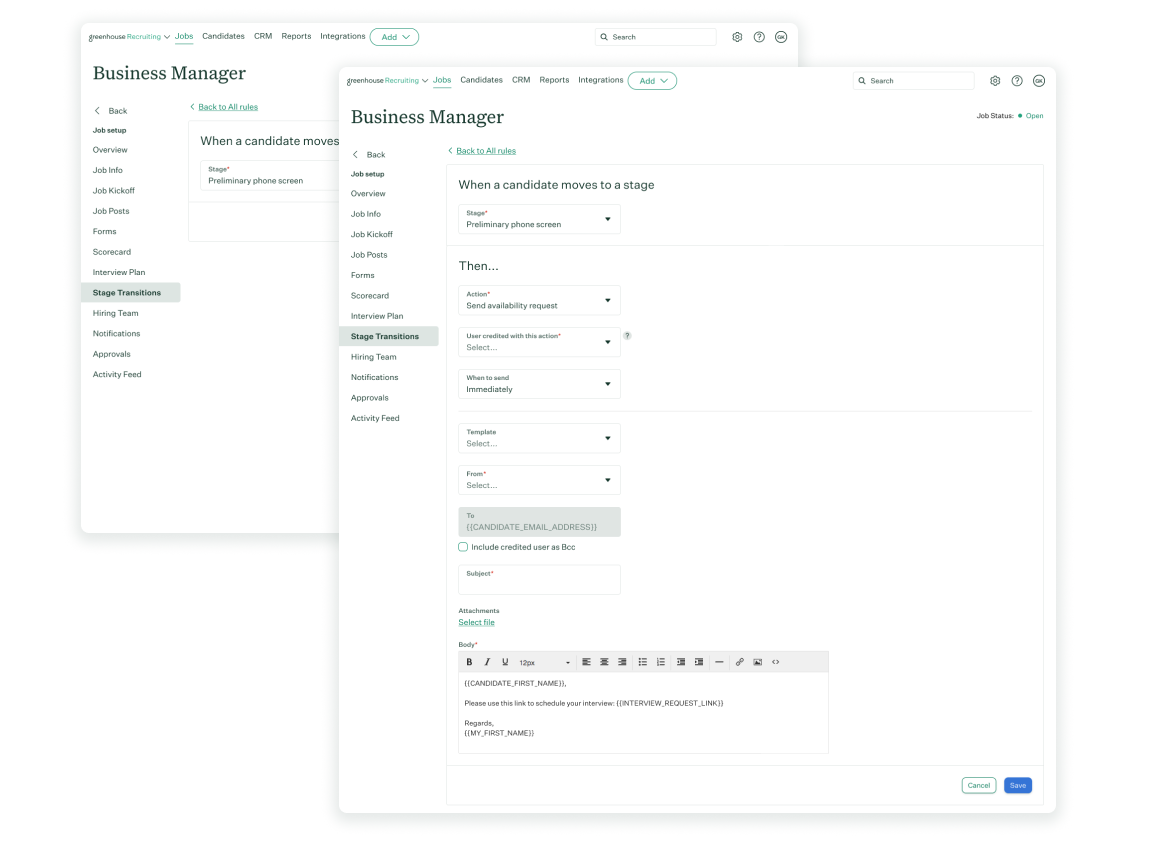Open help icon in back window
1163x853 pixels.
tap(759, 37)
